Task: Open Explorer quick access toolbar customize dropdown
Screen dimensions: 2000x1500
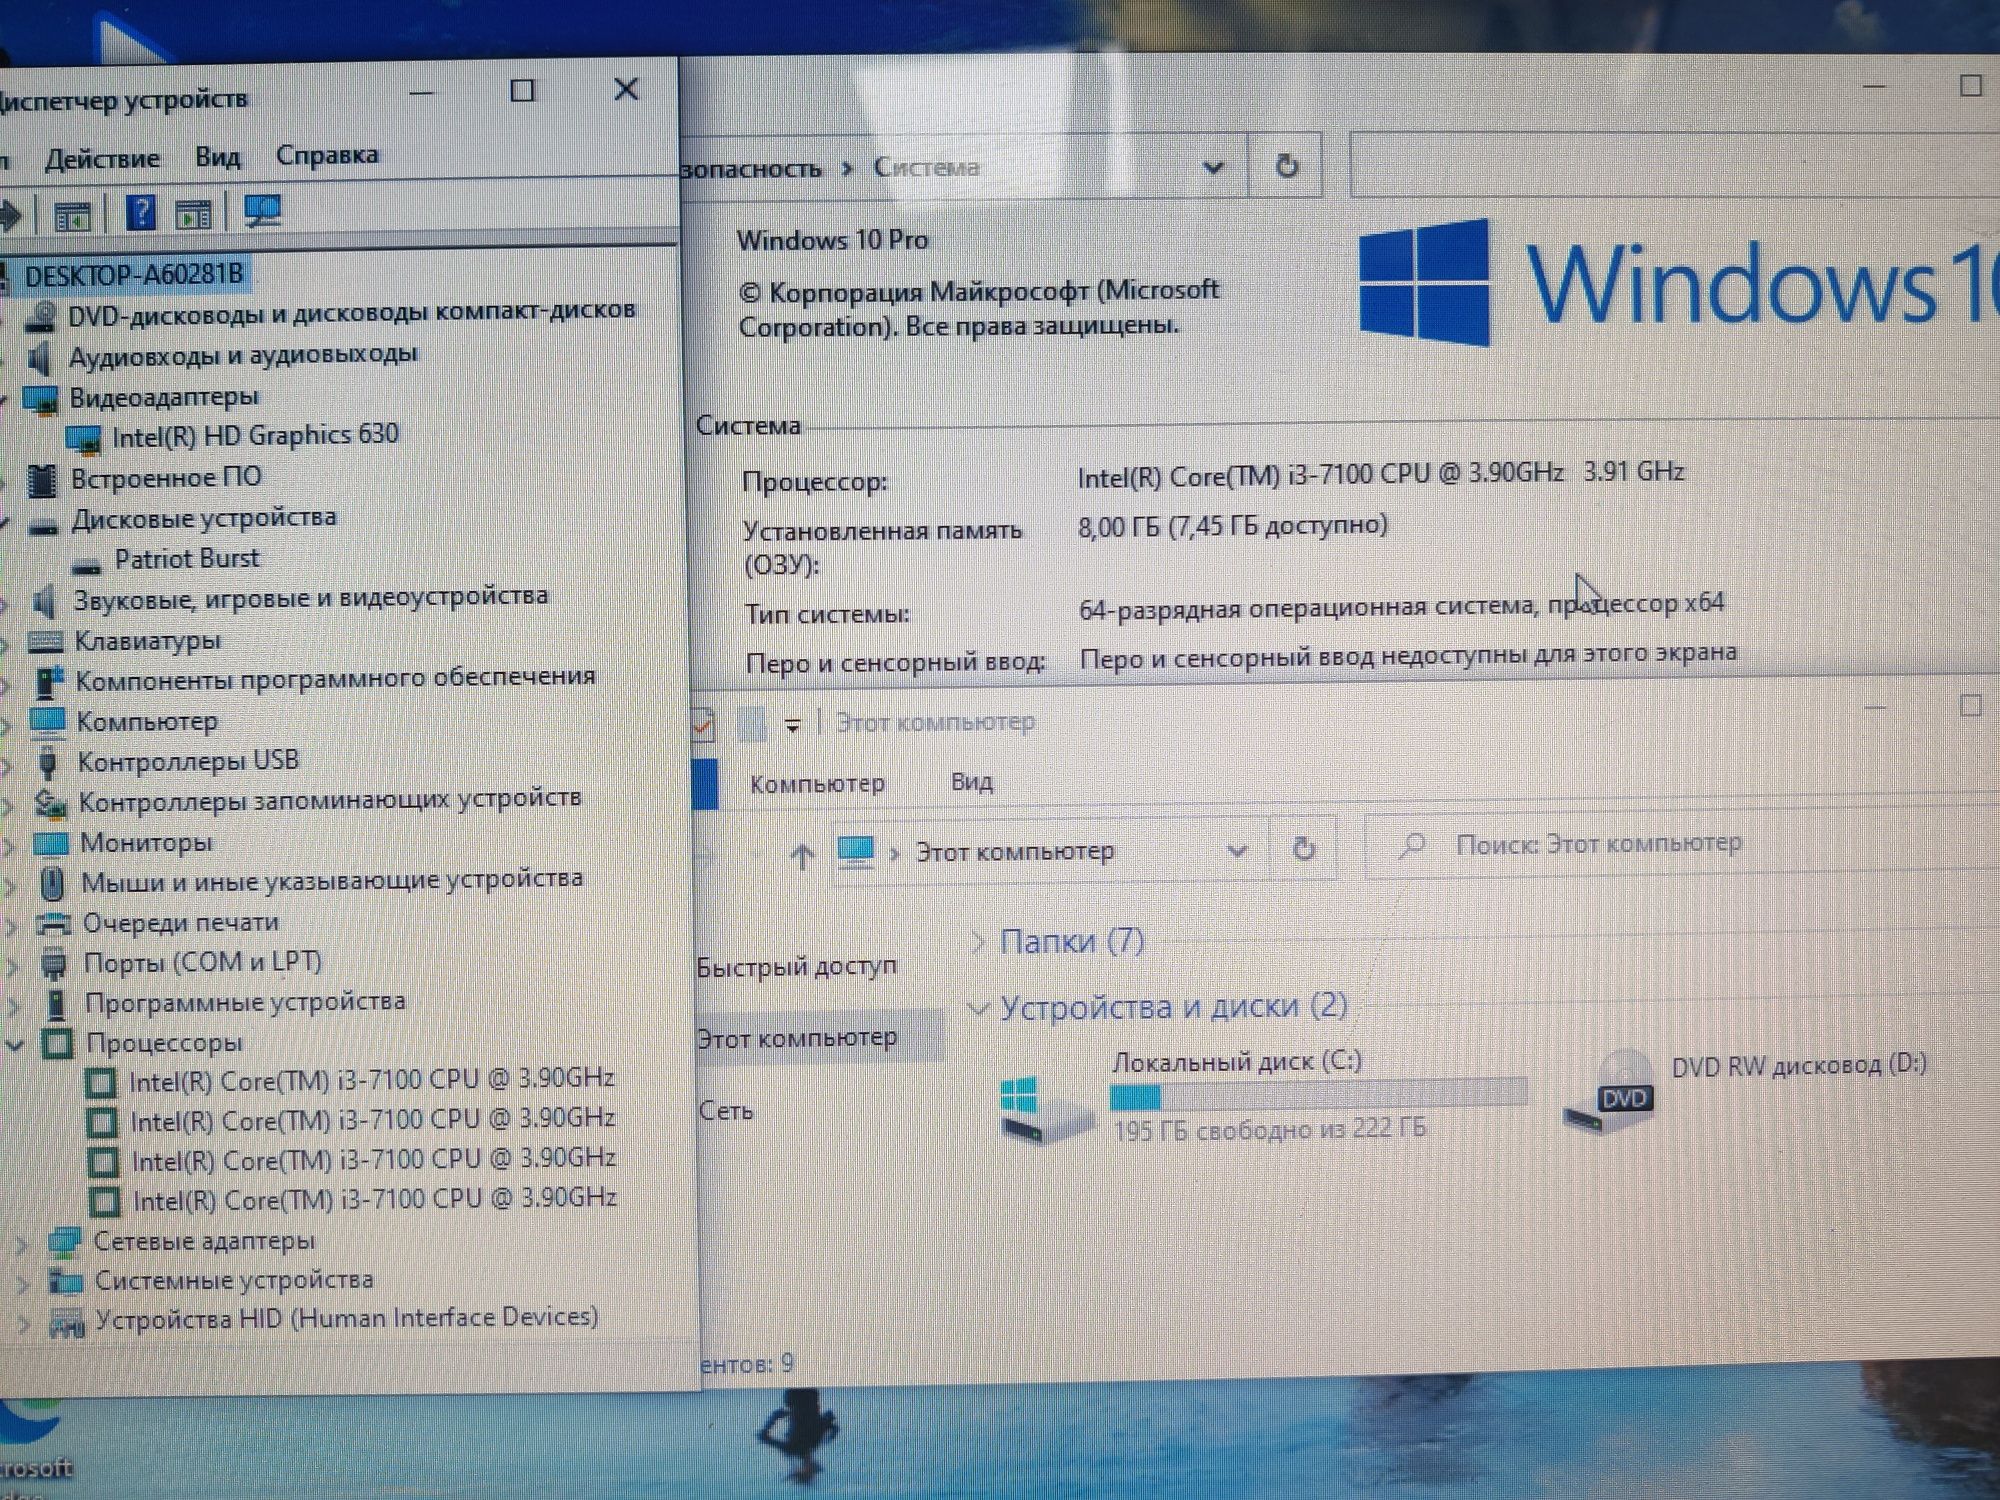Action: point(792,724)
